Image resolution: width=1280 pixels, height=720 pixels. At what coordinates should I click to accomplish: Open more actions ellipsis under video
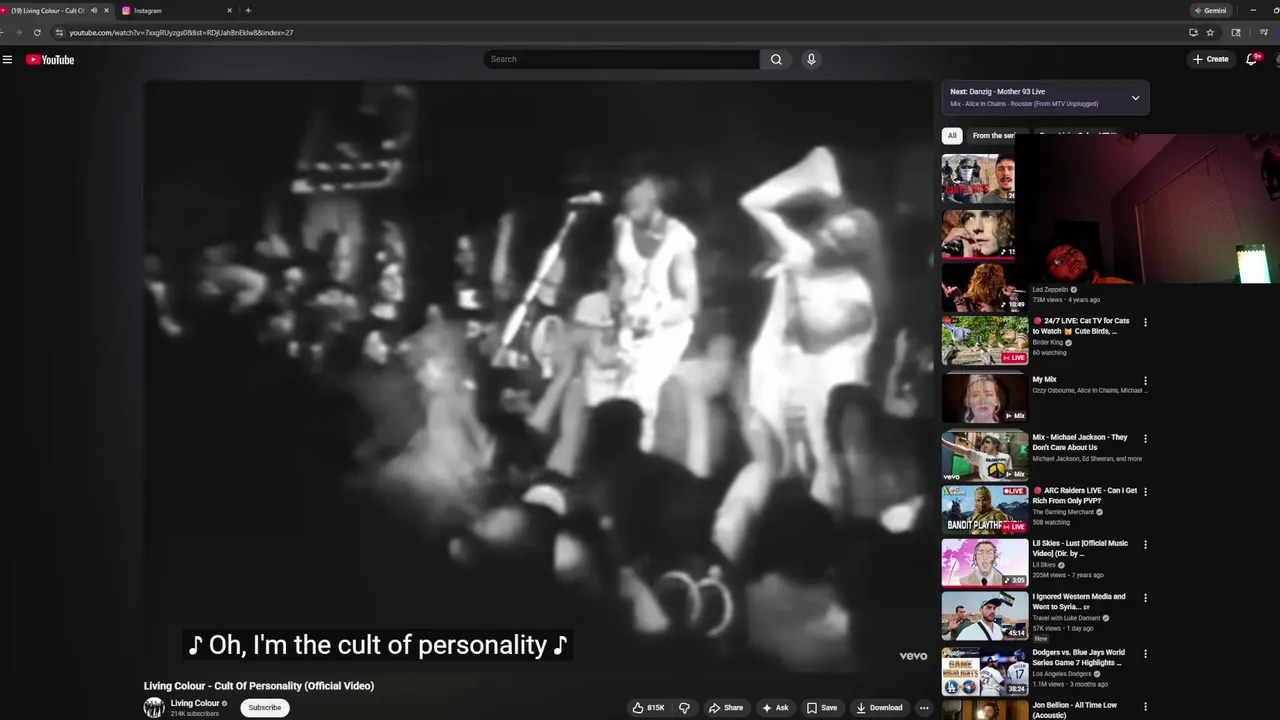pos(924,708)
